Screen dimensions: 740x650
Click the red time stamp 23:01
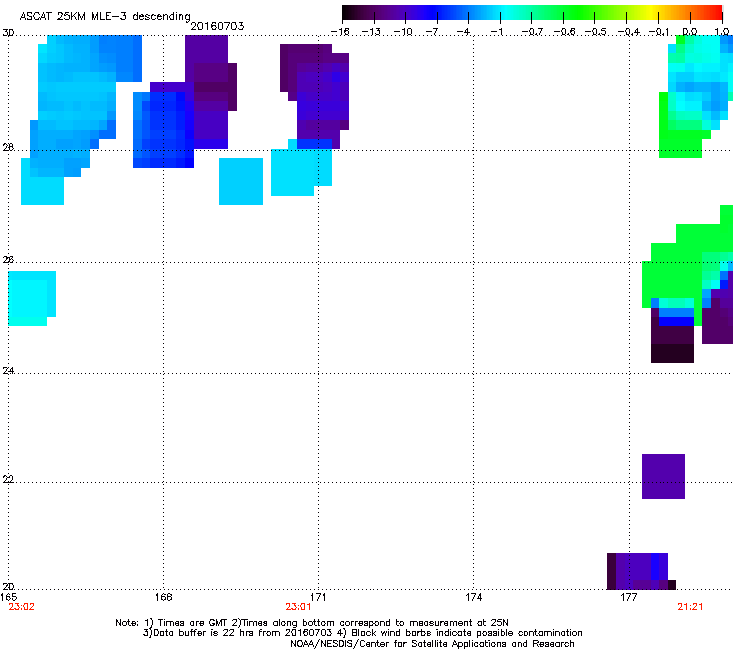click(x=298, y=607)
